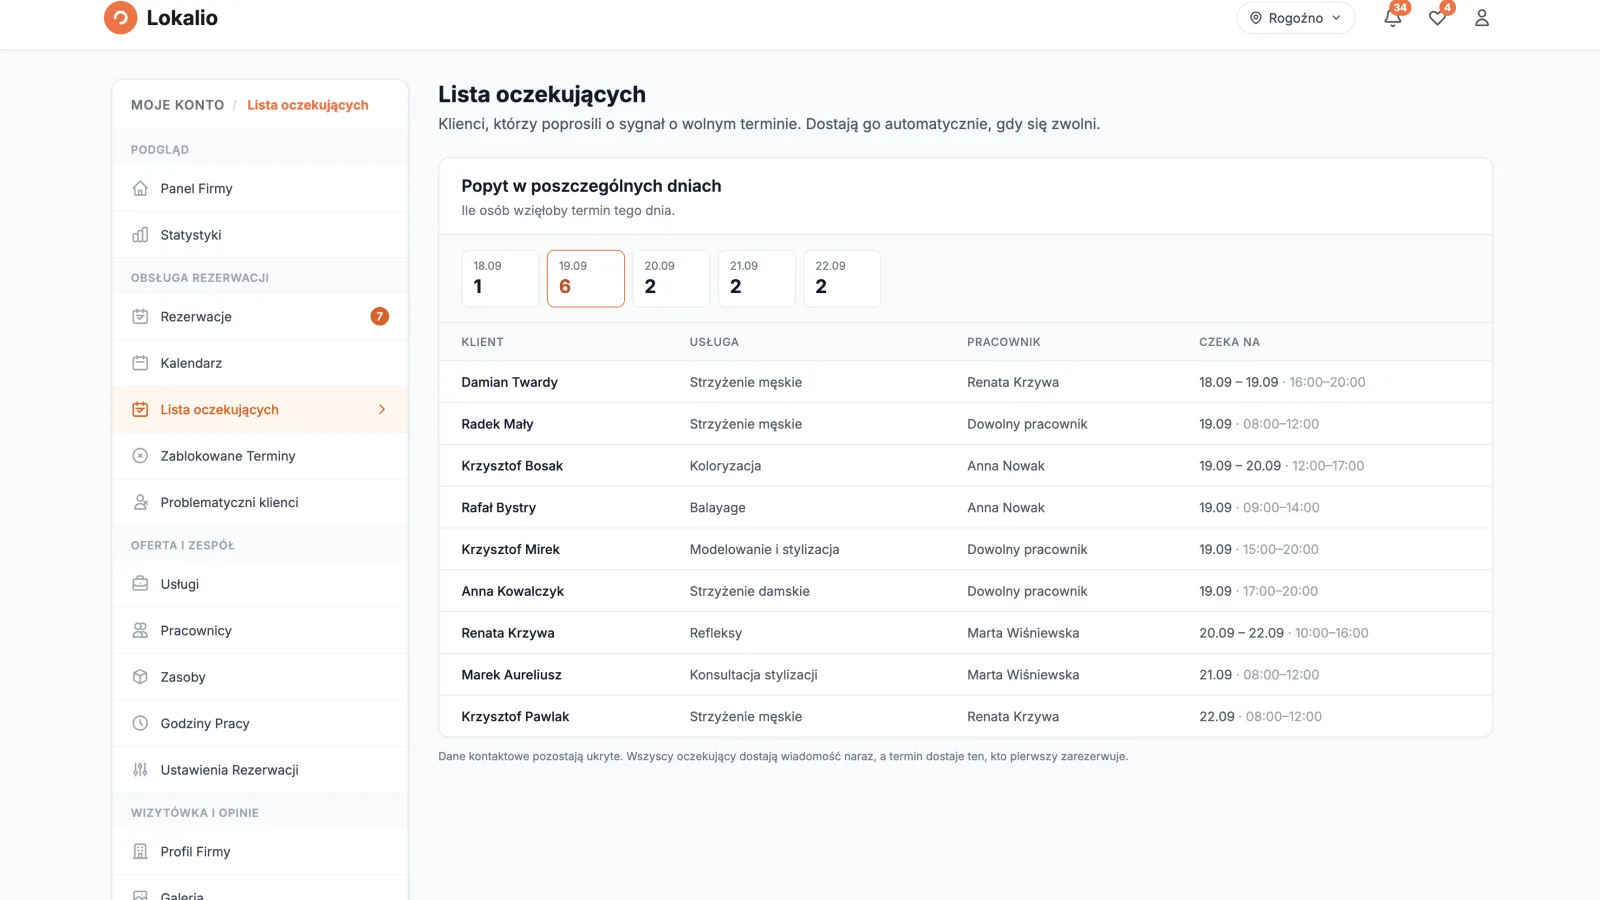
Task: Click the Pracownicy people icon
Action: (x=140, y=631)
